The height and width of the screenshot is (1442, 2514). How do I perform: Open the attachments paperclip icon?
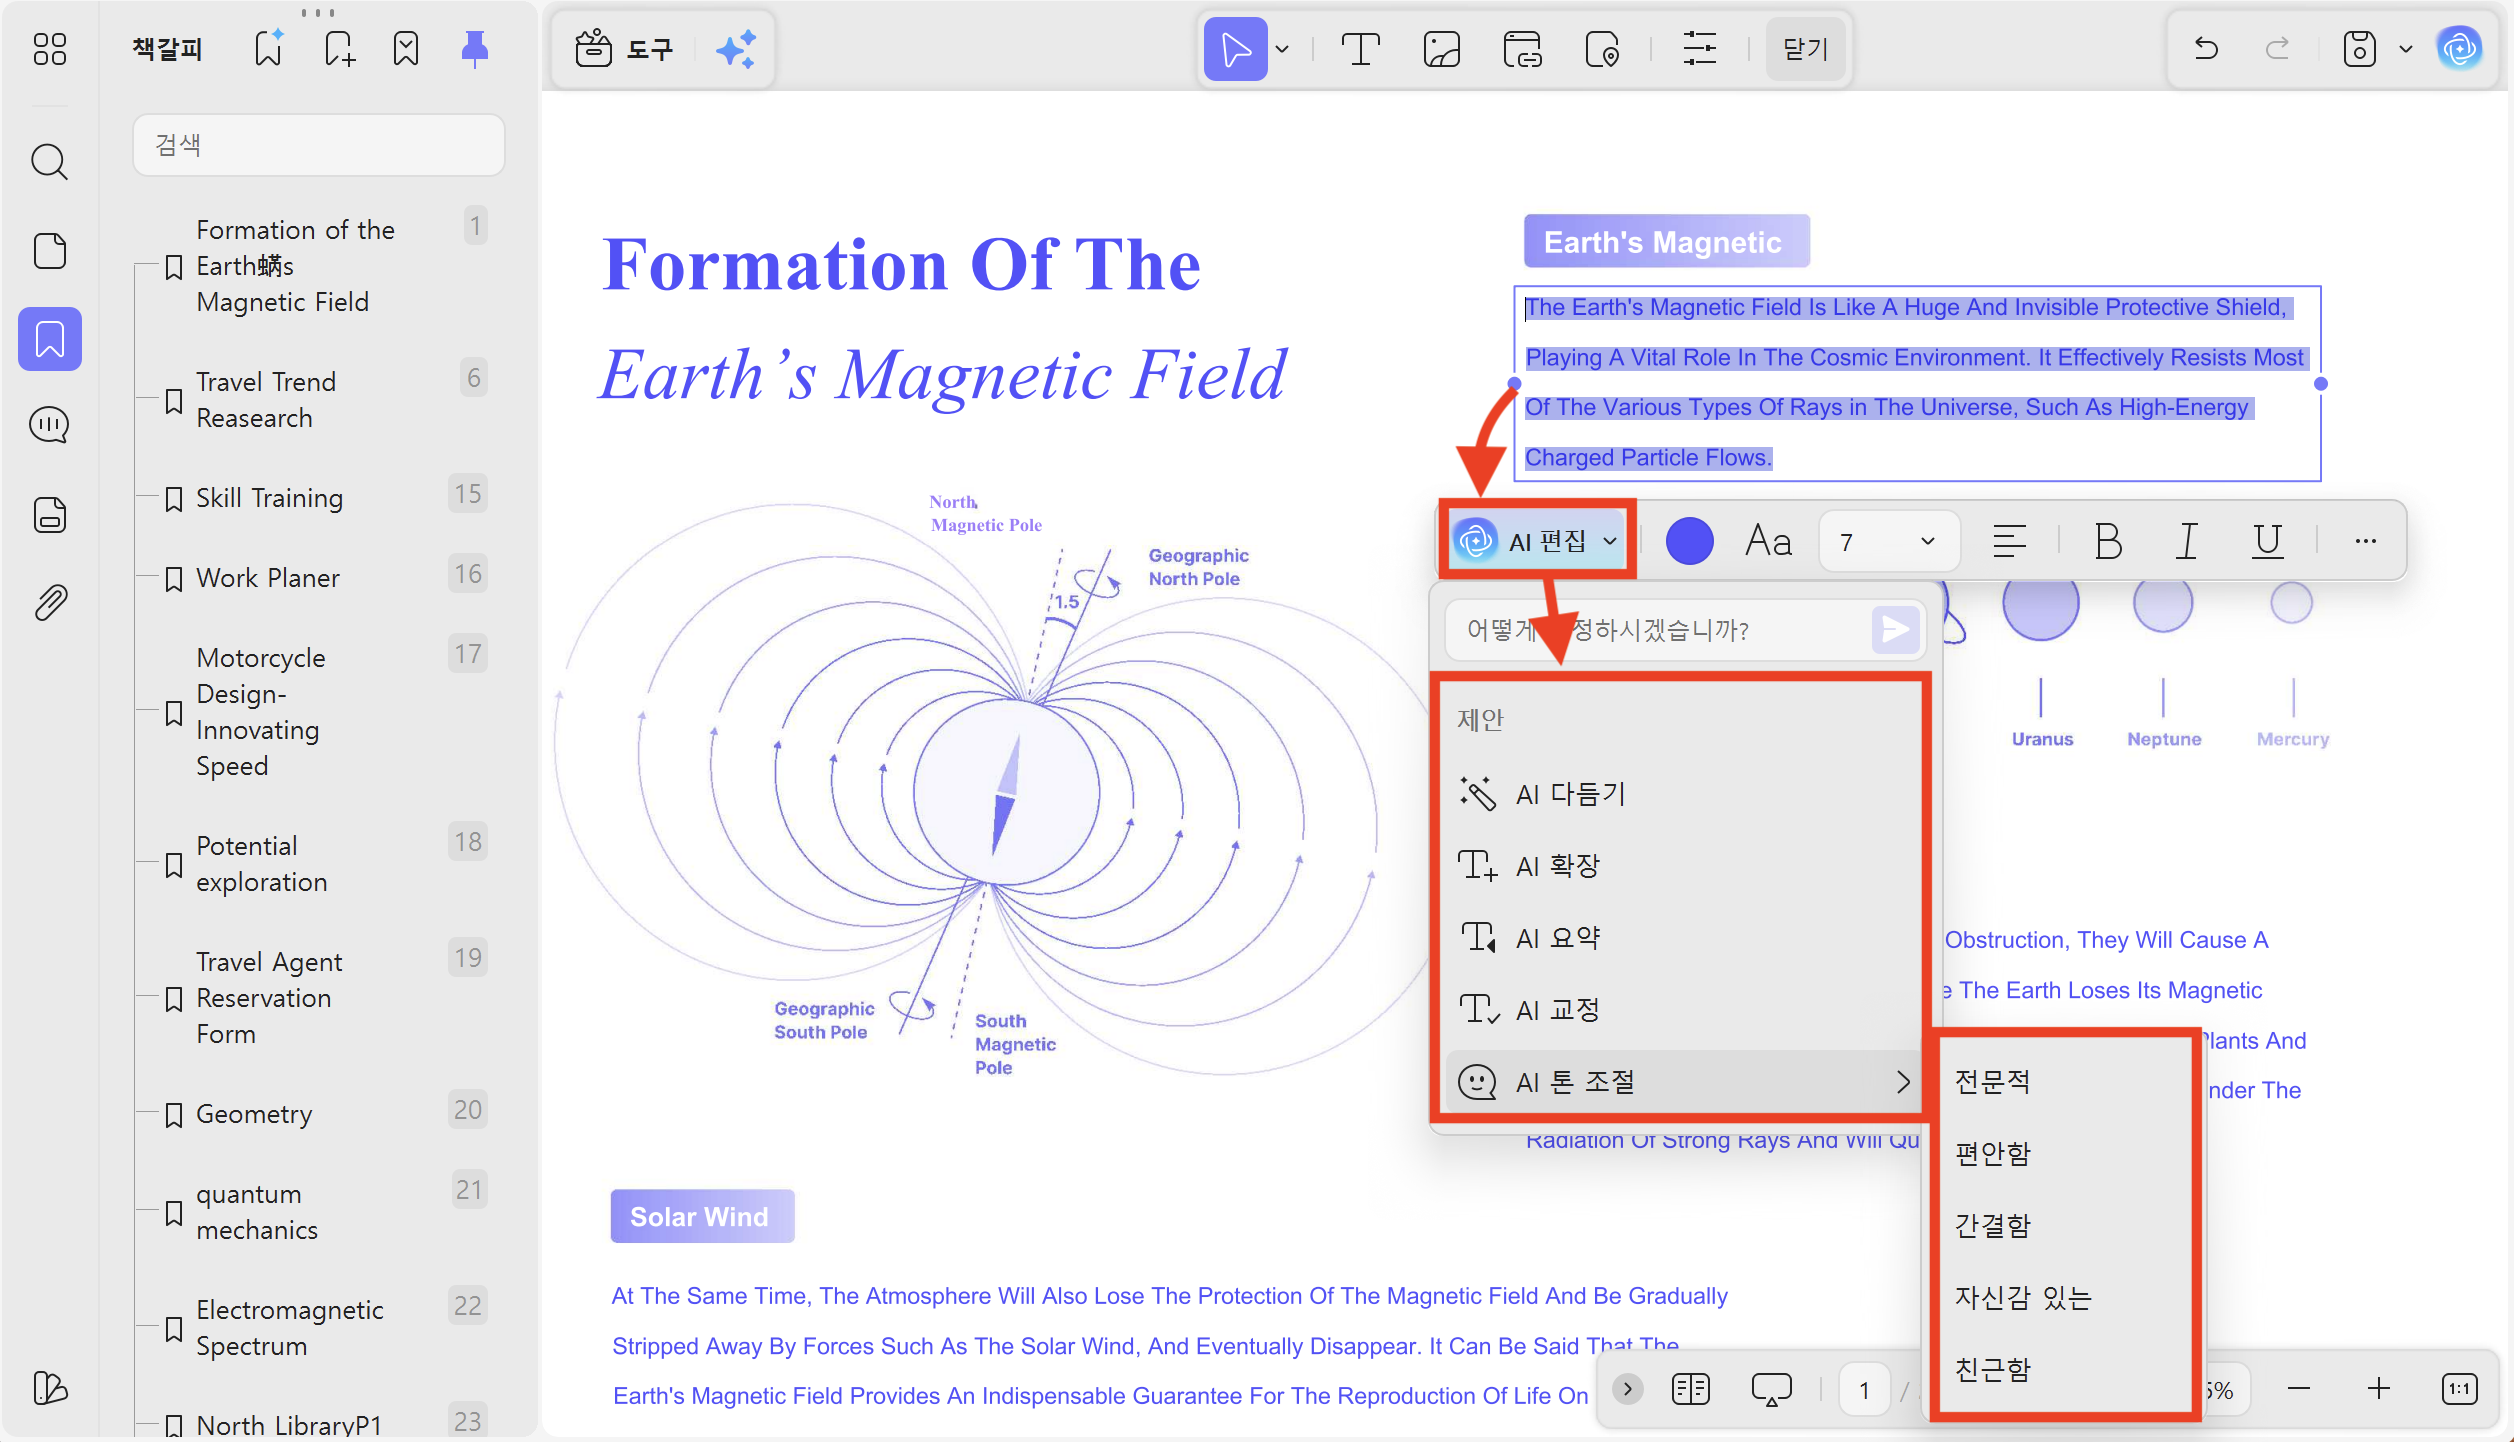(x=50, y=603)
